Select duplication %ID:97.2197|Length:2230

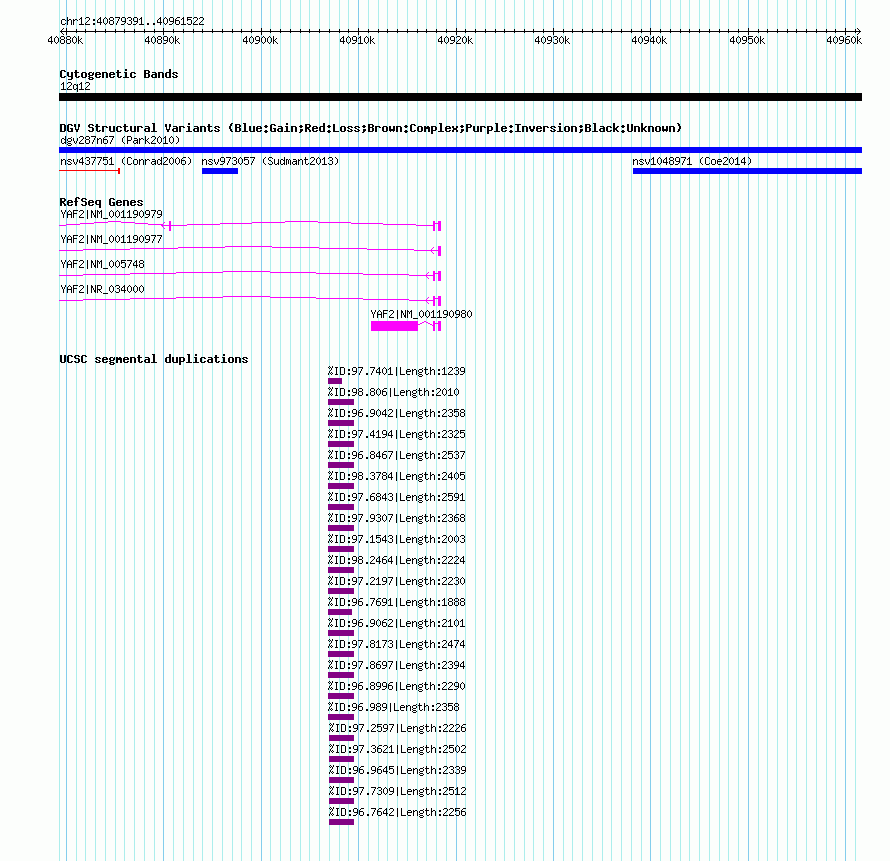341,591
